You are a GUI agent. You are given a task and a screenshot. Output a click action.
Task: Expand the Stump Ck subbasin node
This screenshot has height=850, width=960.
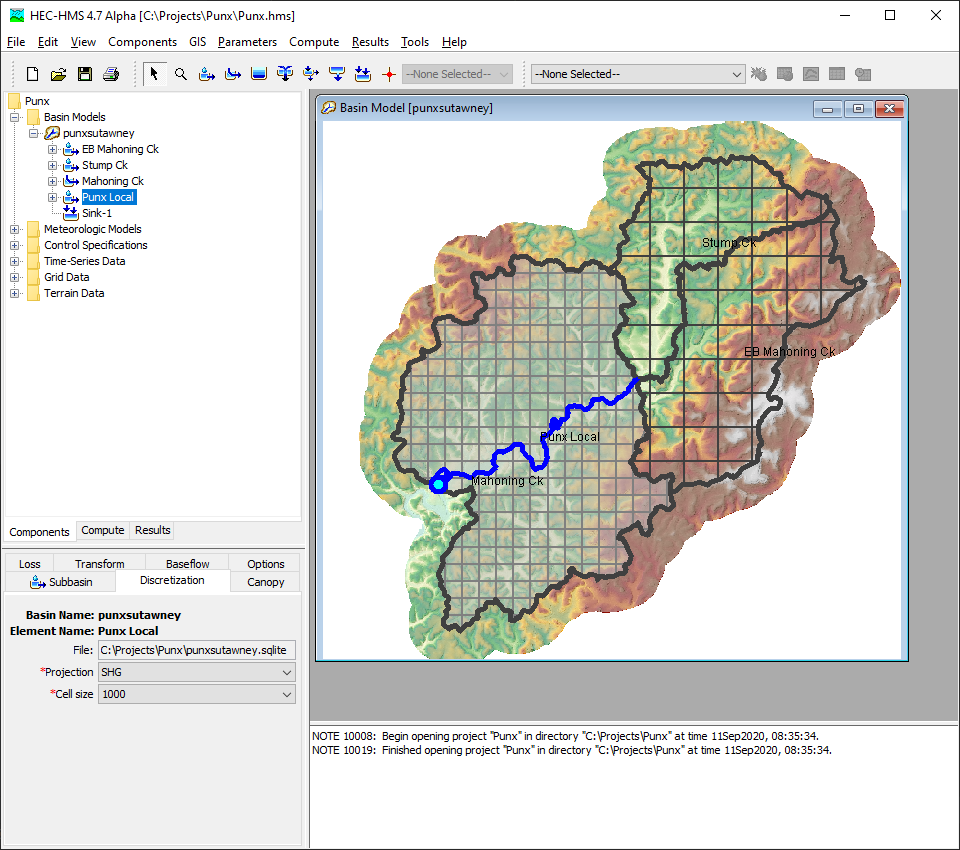(x=53, y=165)
